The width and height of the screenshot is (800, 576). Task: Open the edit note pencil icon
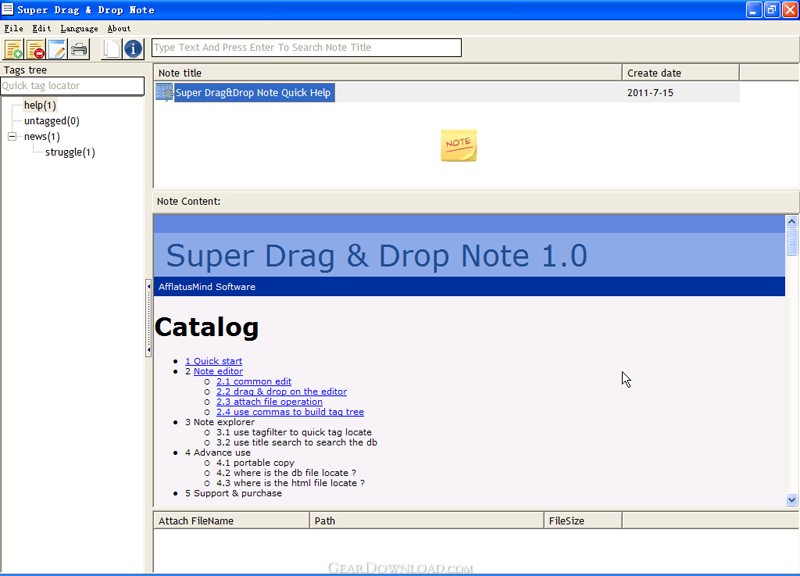(57, 49)
